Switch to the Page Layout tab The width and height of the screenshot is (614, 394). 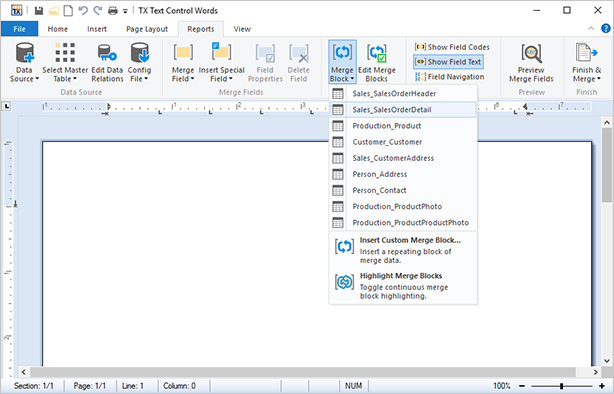pyautogui.click(x=147, y=29)
